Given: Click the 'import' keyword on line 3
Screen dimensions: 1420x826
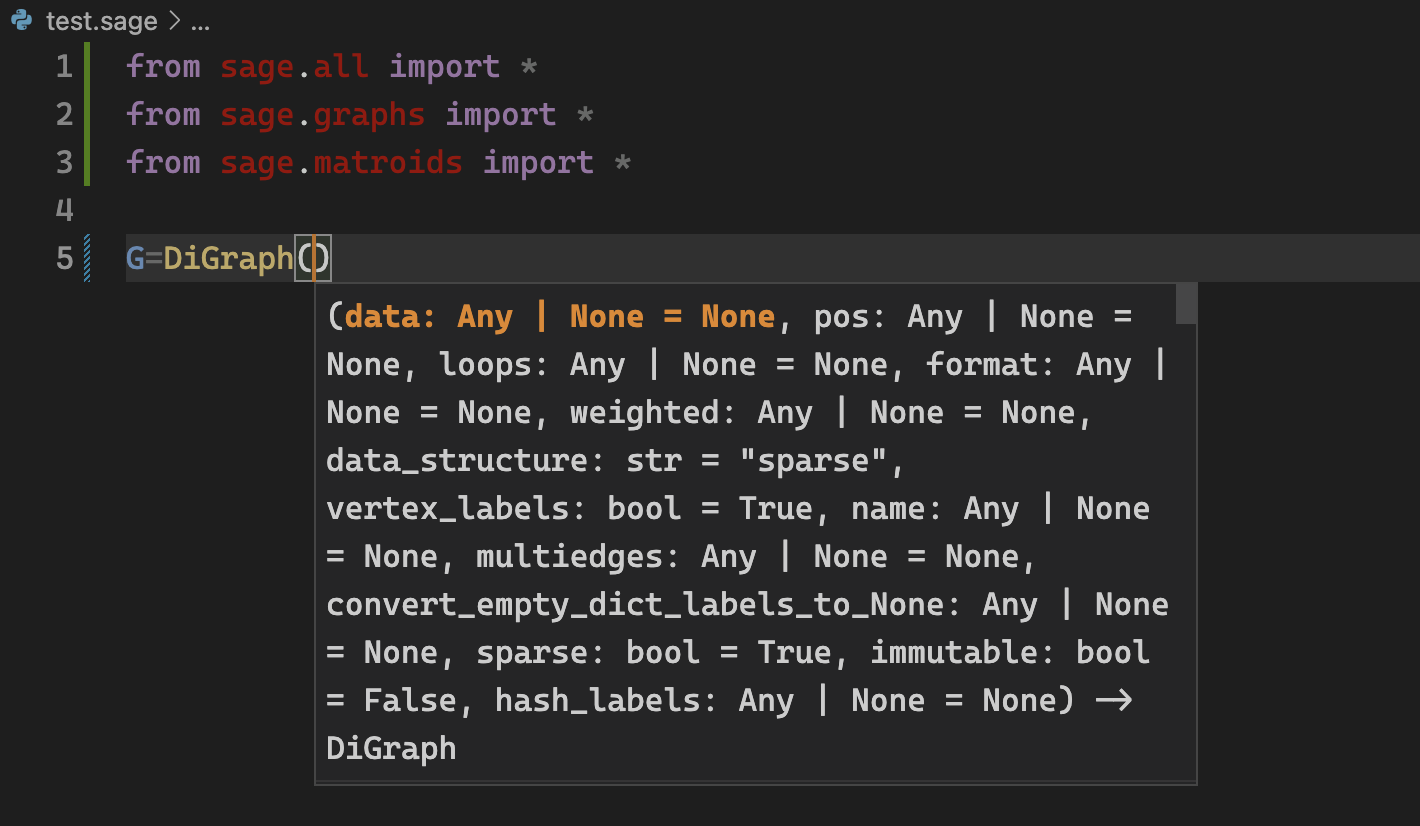Looking at the screenshot, I should click(538, 163).
